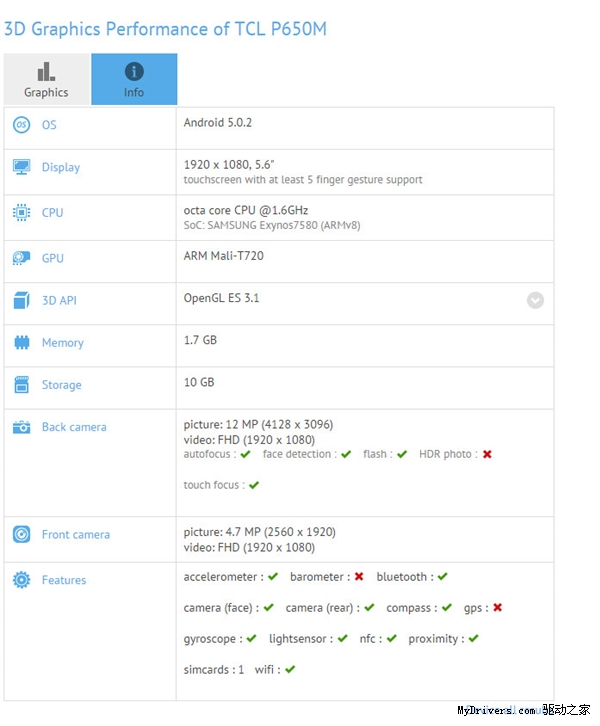Click the HDR photo red cross mark
600x726 pixels.
pos(487,454)
